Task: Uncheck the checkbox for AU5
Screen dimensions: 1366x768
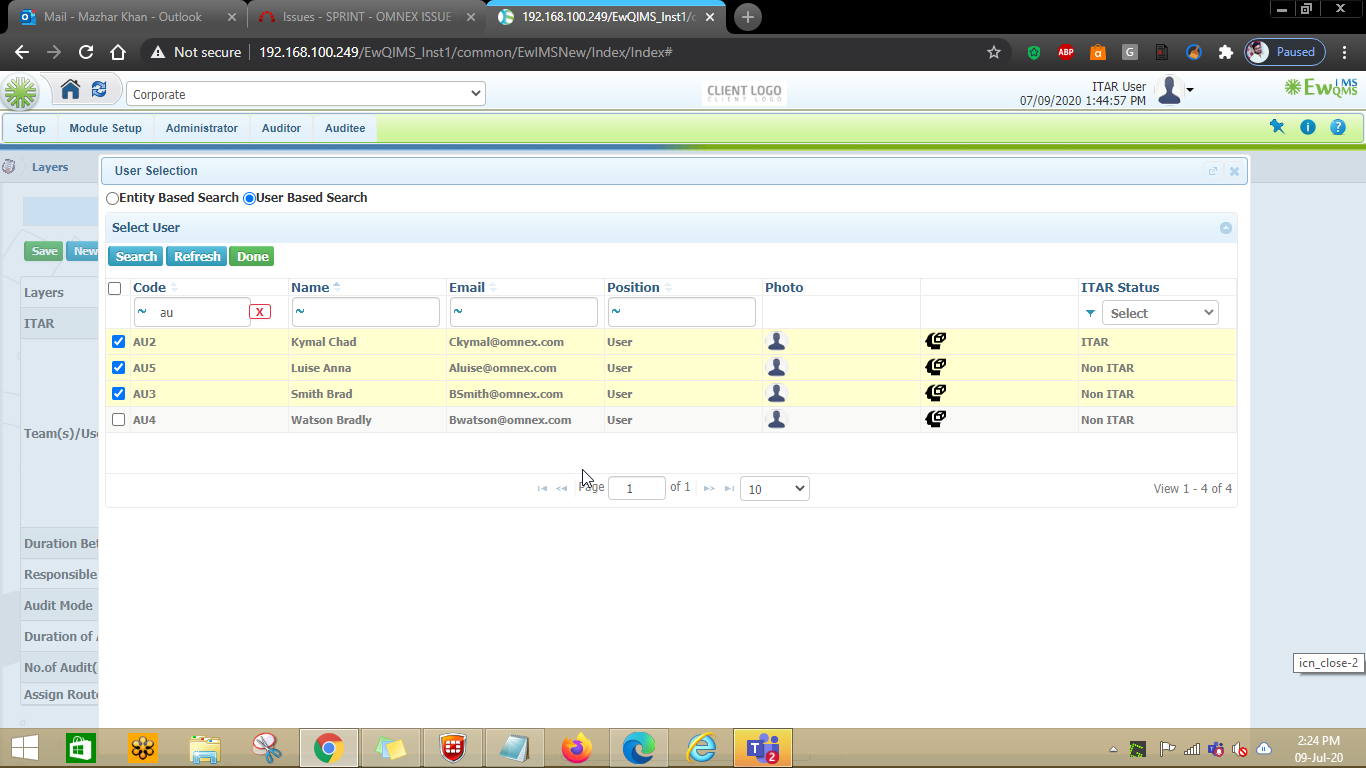Action: (x=118, y=368)
